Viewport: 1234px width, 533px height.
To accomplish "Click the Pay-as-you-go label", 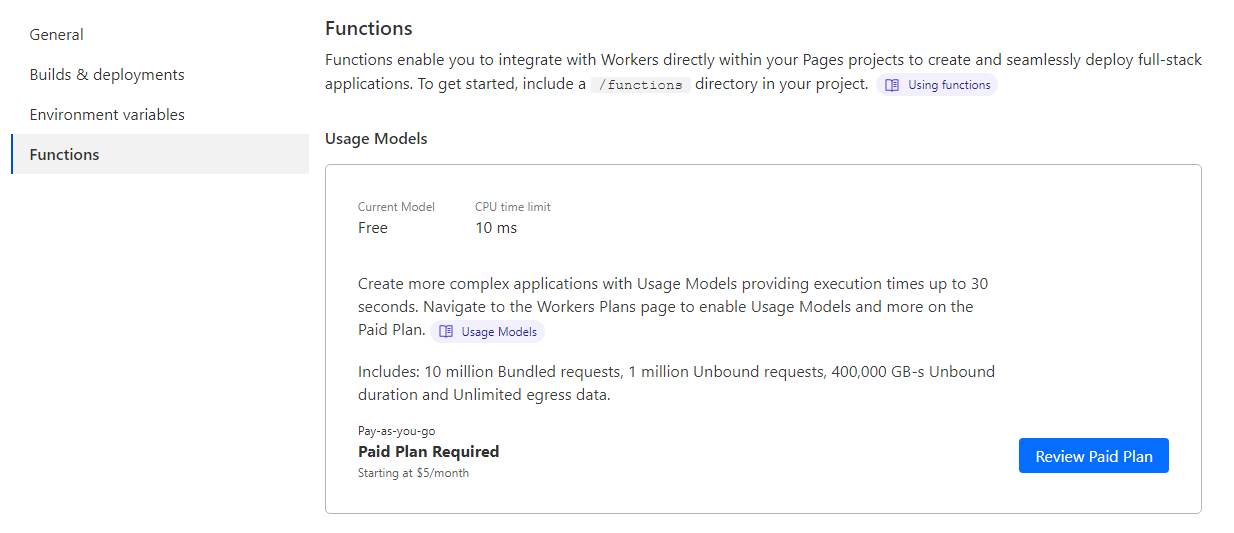I will pos(396,431).
